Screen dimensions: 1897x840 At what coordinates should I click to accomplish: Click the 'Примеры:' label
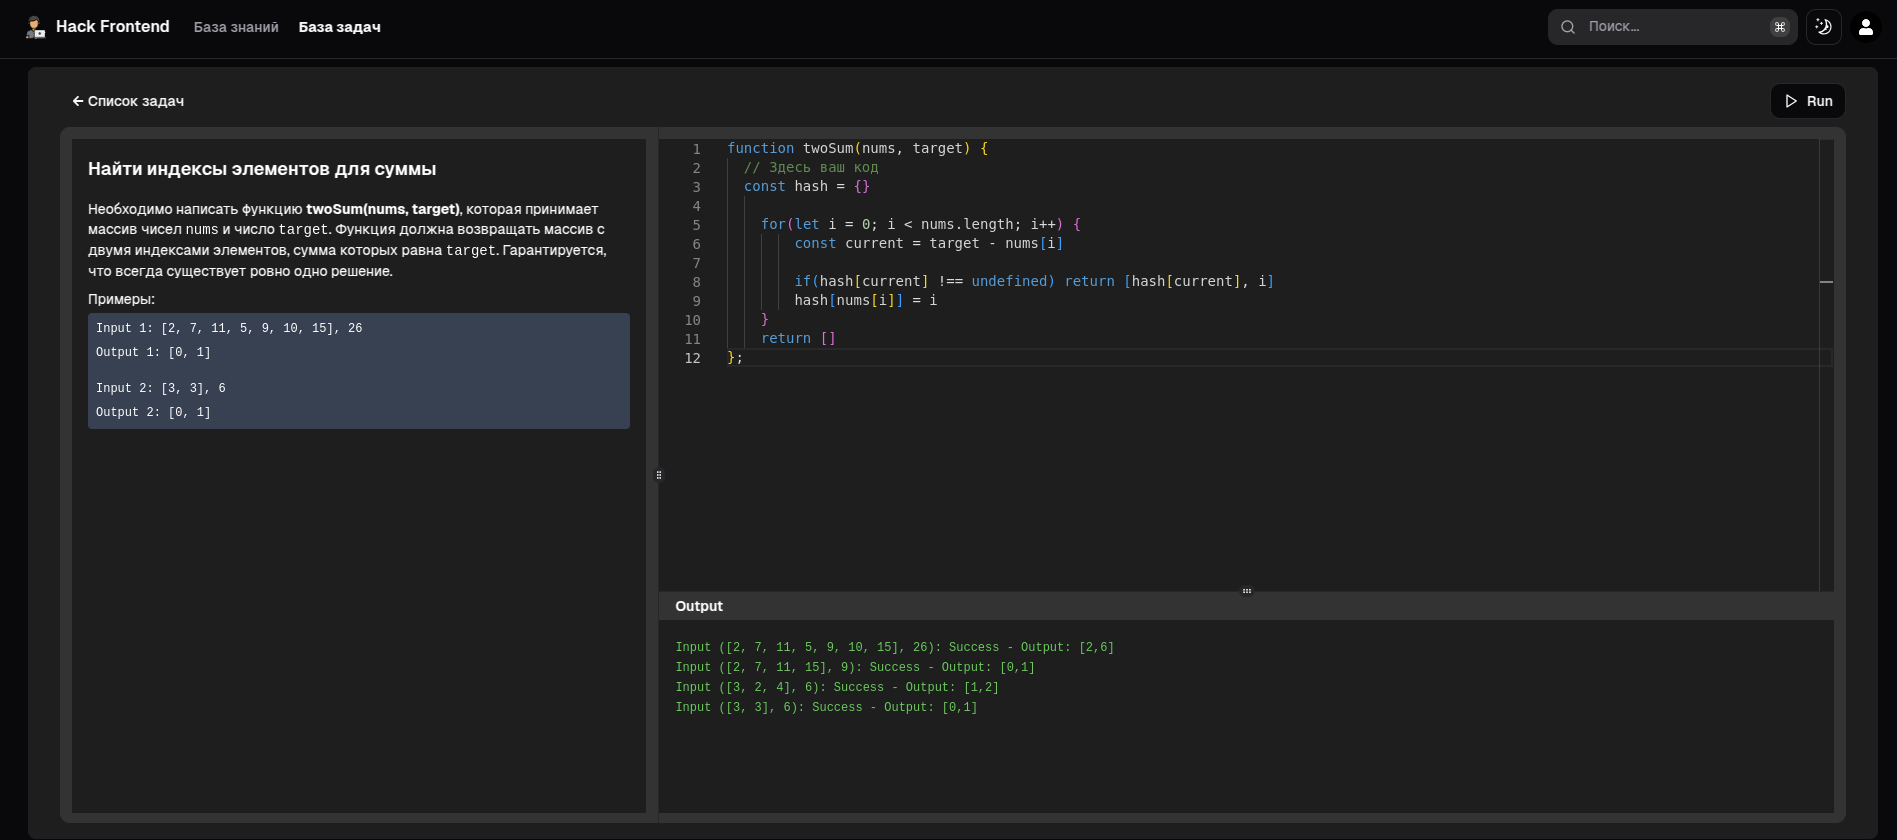121,299
